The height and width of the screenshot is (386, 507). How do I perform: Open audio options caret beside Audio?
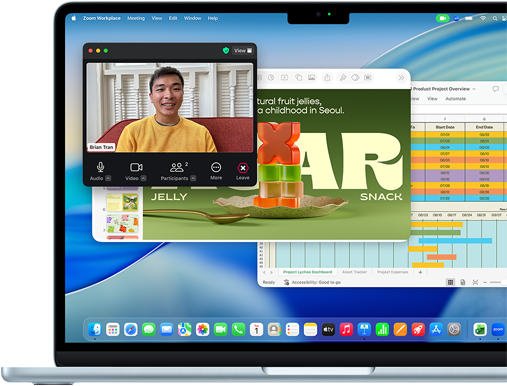[108, 178]
